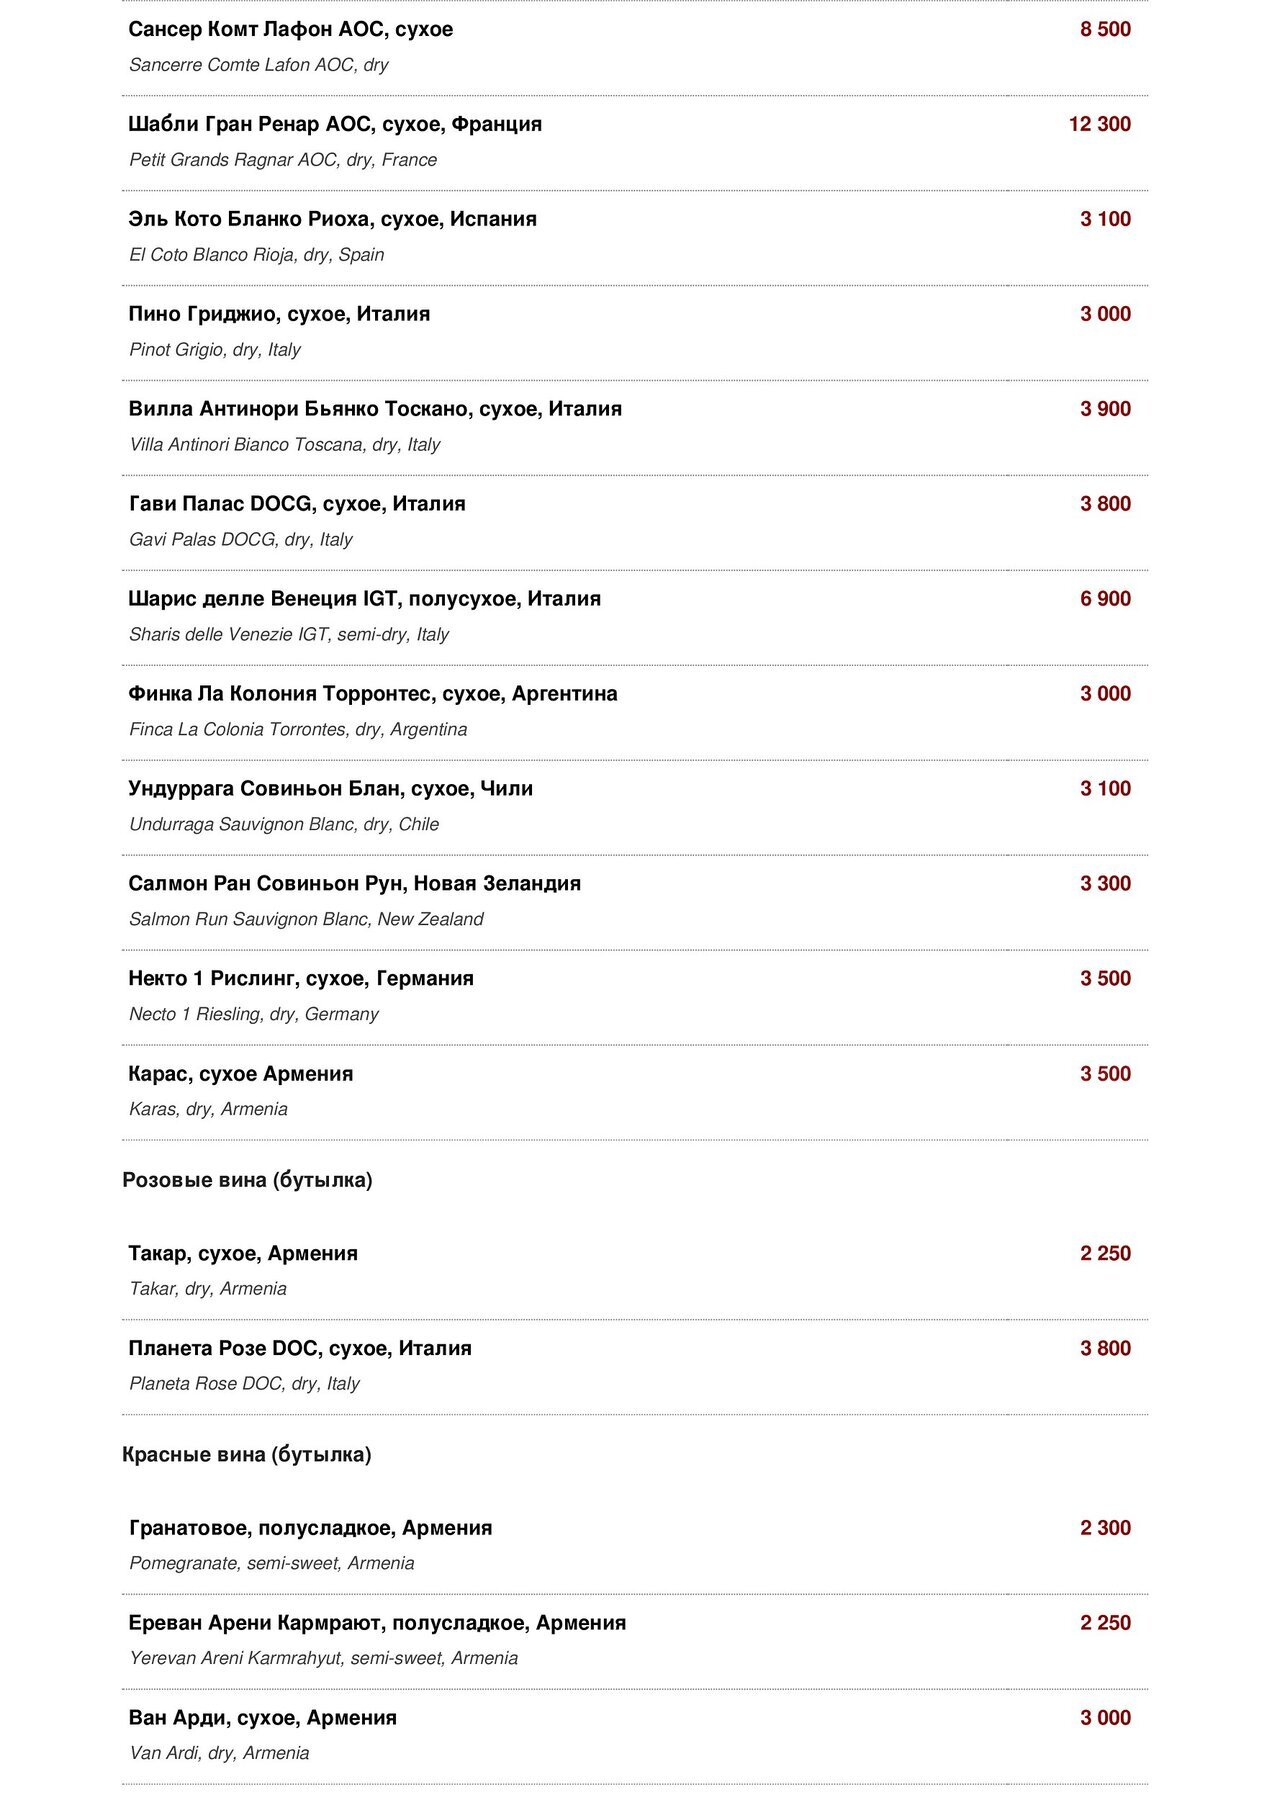This screenshot has width=1272, height=1800.
Task: Select Undurraga Sauvignon Blanc, Chile
Action: (635, 807)
